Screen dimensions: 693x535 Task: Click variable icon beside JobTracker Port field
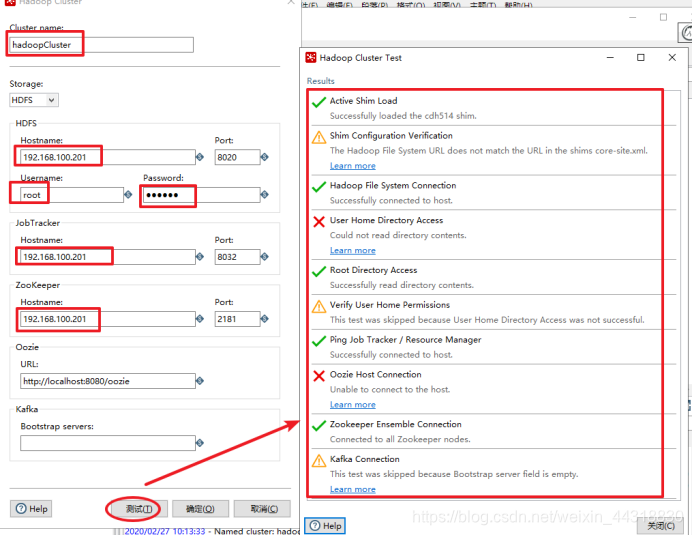click(264, 257)
